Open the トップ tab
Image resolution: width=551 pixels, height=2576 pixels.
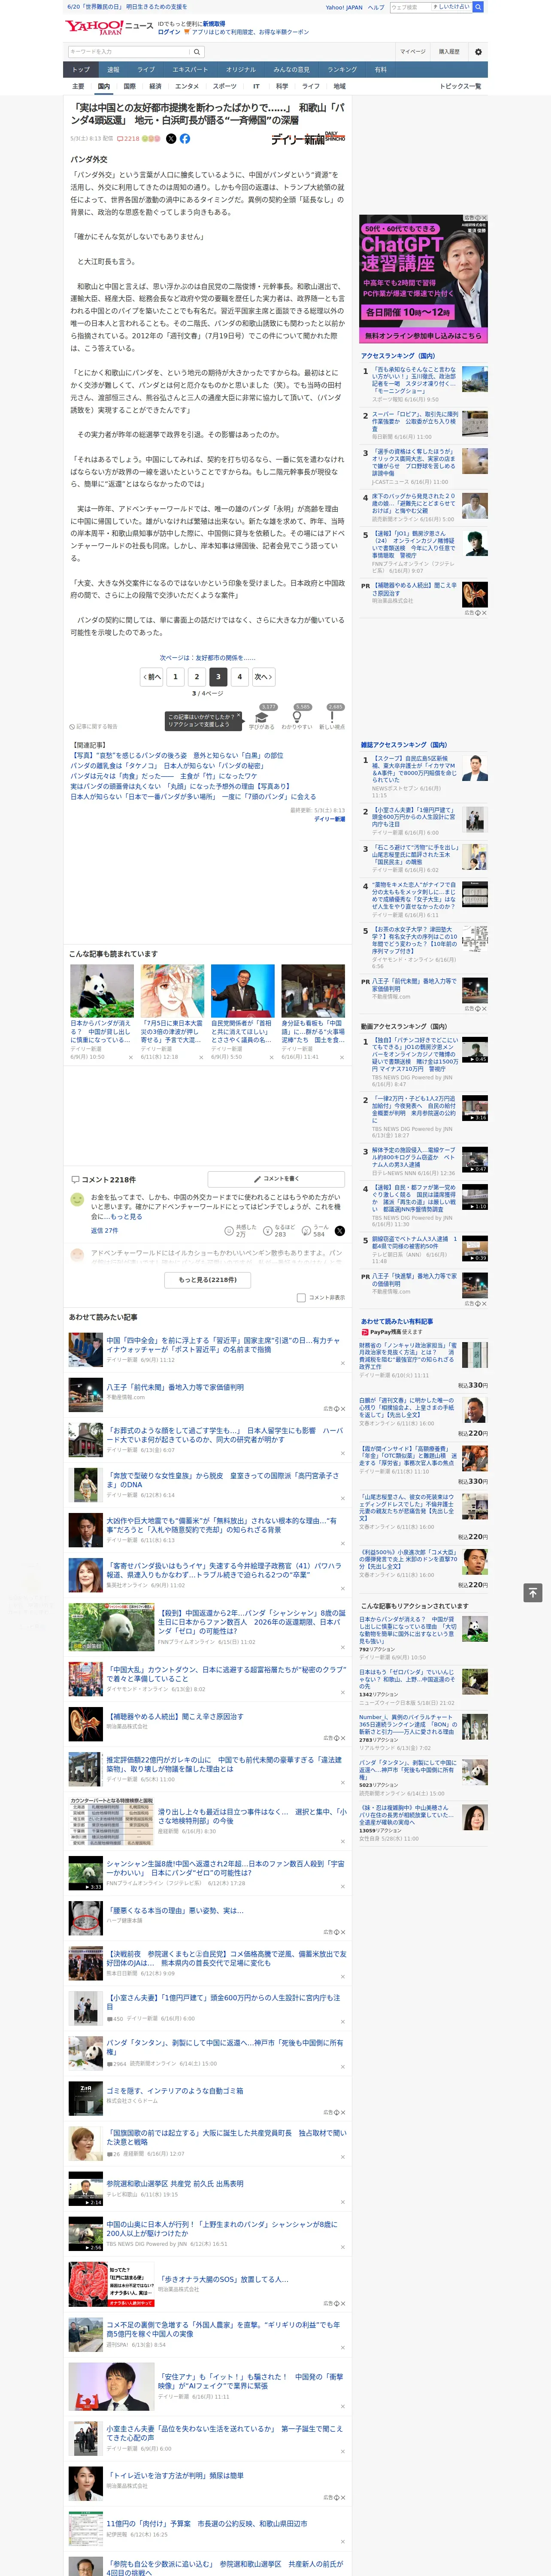pyautogui.click(x=81, y=69)
